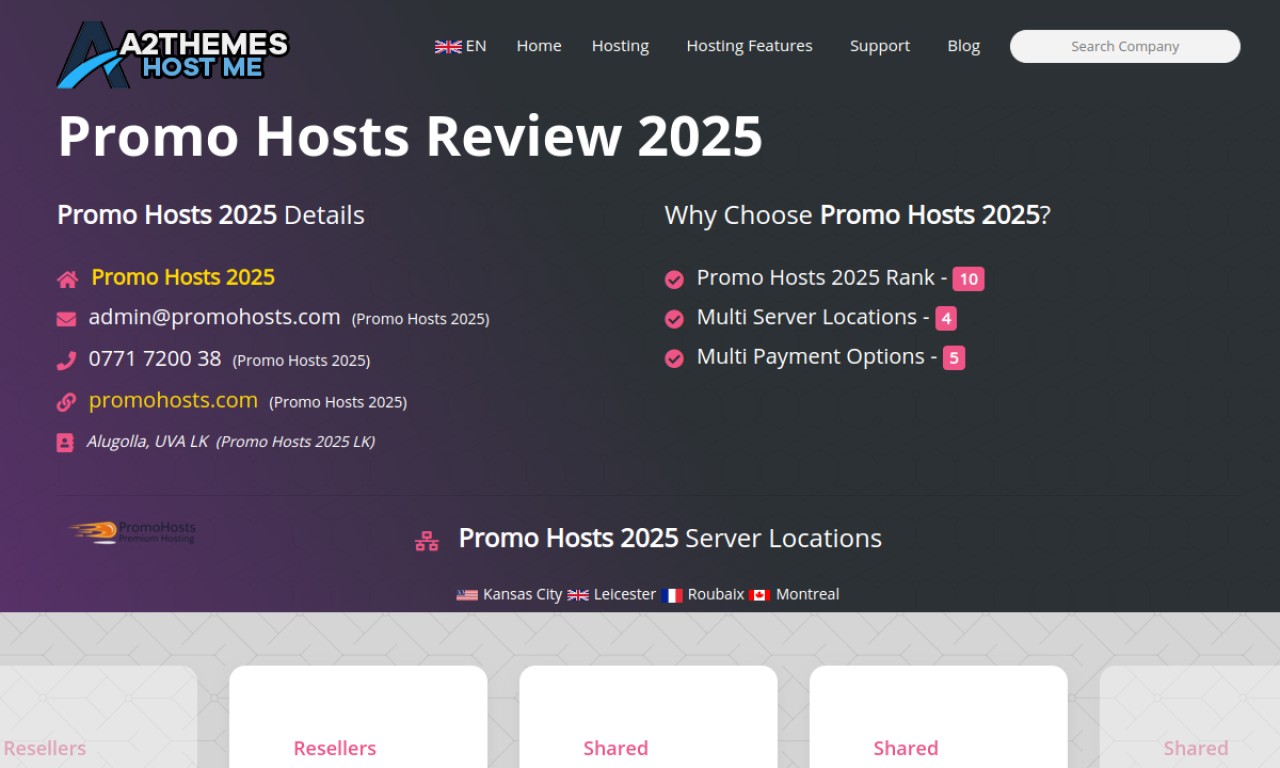Viewport: 1280px width, 768px height.
Task: Click the Kansas City location text
Action: pyautogui.click(x=523, y=594)
